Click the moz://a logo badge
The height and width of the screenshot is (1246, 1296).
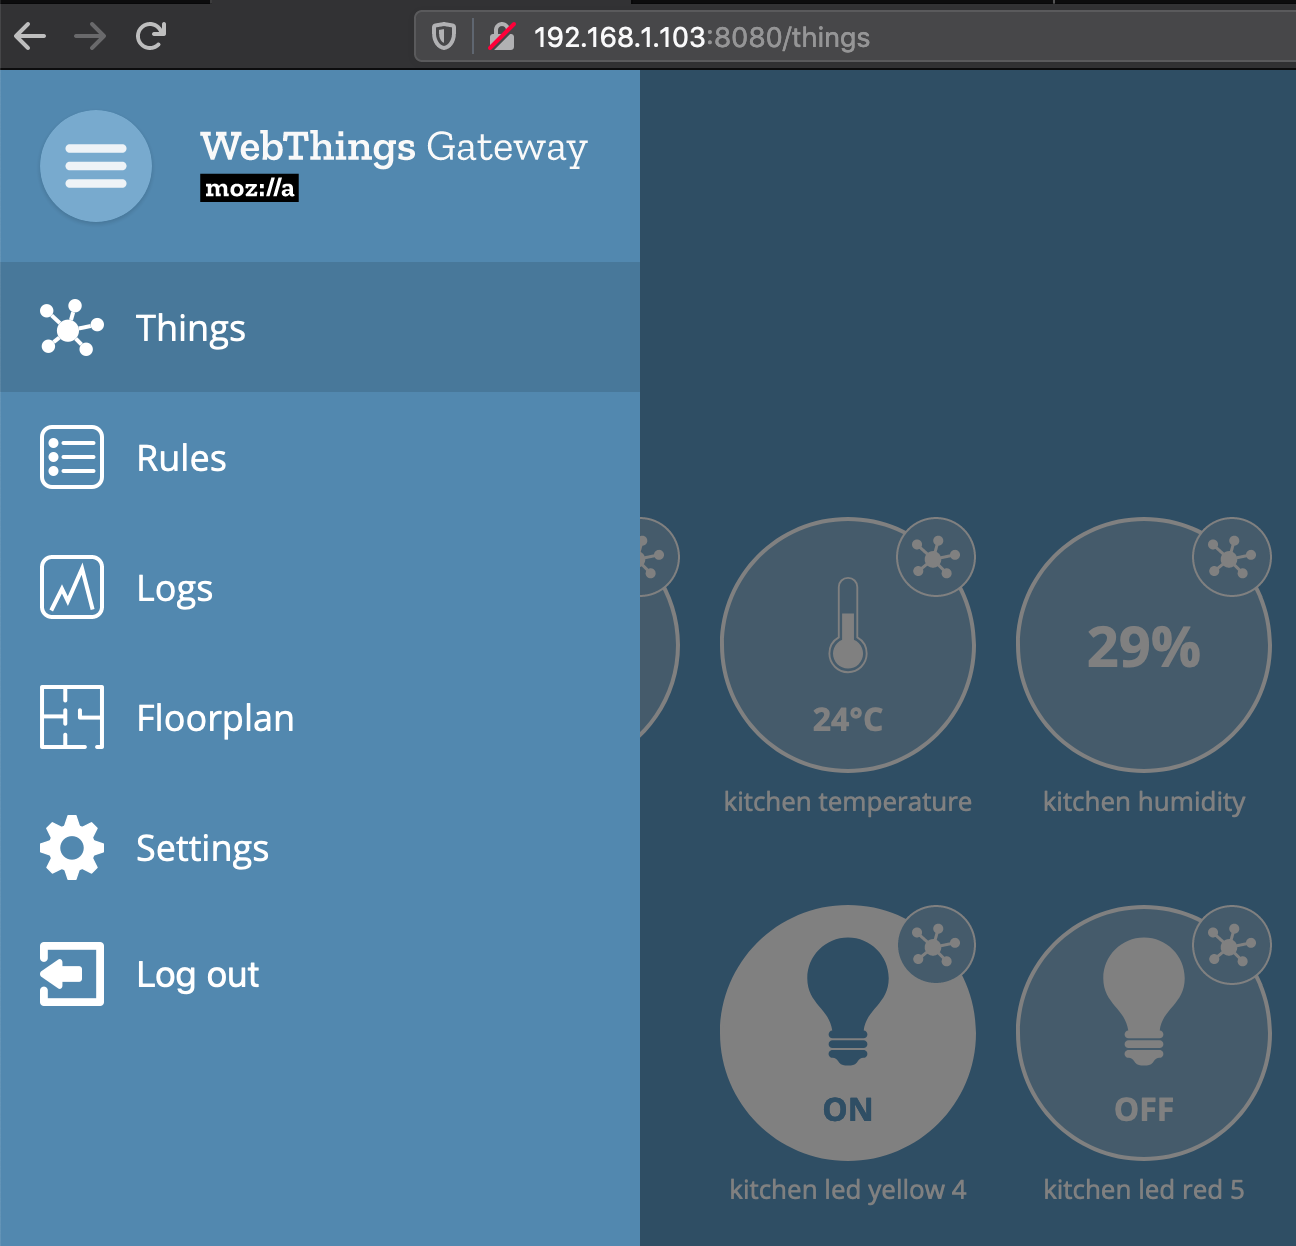click(249, 188)
